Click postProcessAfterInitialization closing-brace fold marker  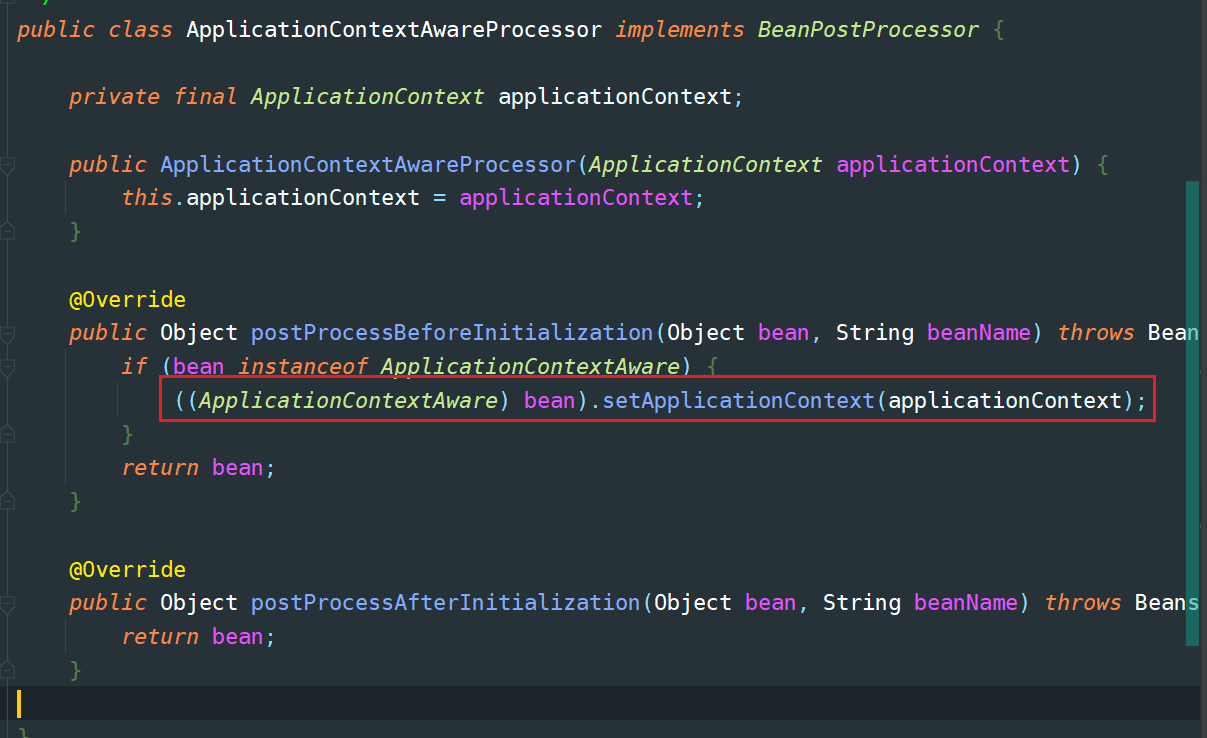(8, 670)
